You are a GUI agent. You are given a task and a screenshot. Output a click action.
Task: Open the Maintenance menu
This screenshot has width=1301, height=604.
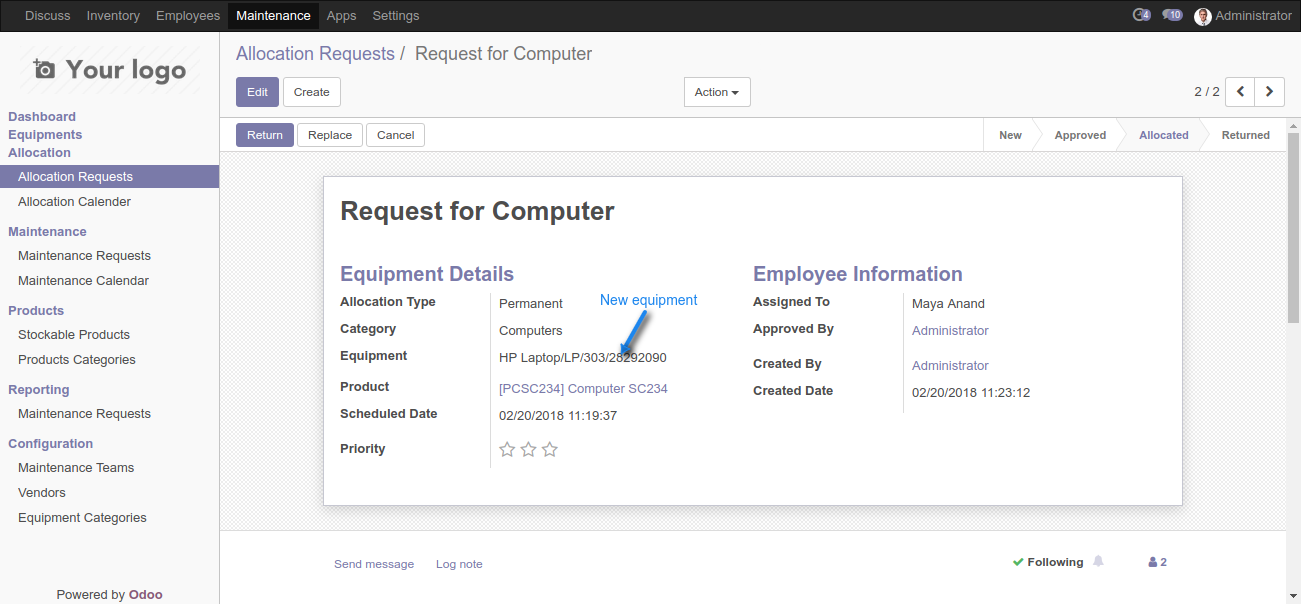[x=273, y=16]
